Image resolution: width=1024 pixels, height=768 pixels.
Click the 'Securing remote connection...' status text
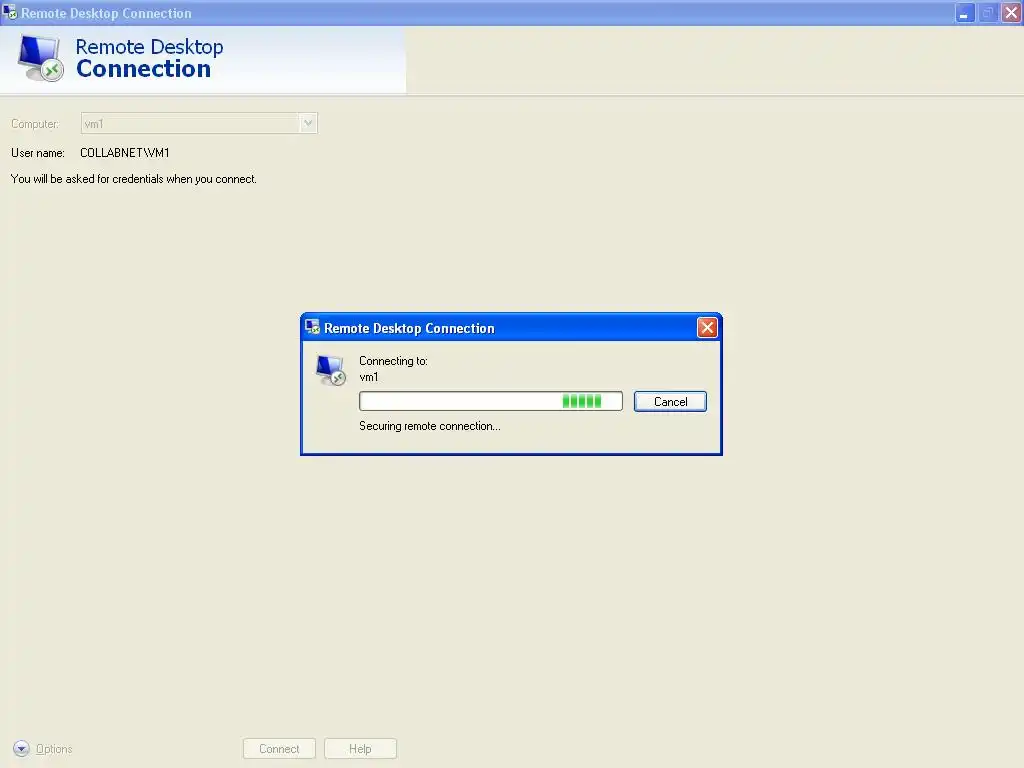tap(430, 426)
